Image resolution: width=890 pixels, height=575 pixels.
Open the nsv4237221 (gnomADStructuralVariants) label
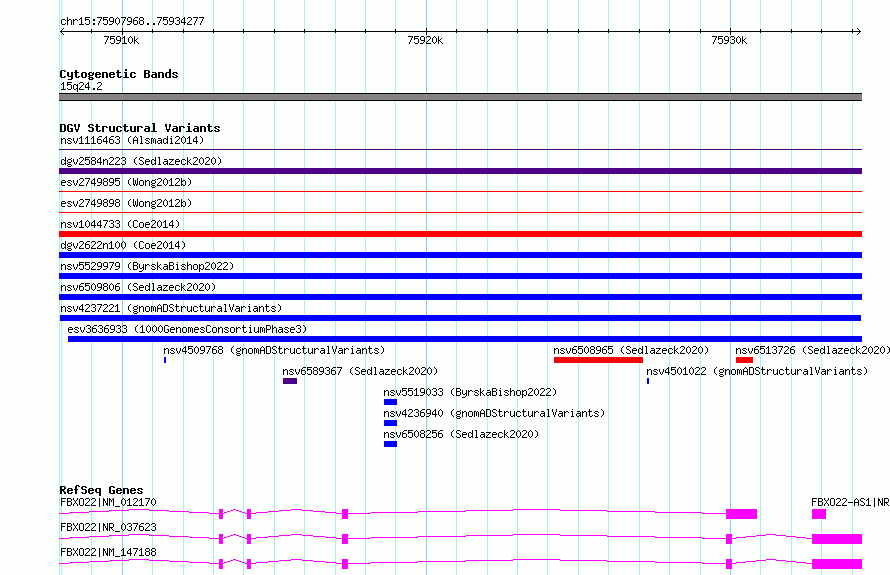[x=171, y=308]
